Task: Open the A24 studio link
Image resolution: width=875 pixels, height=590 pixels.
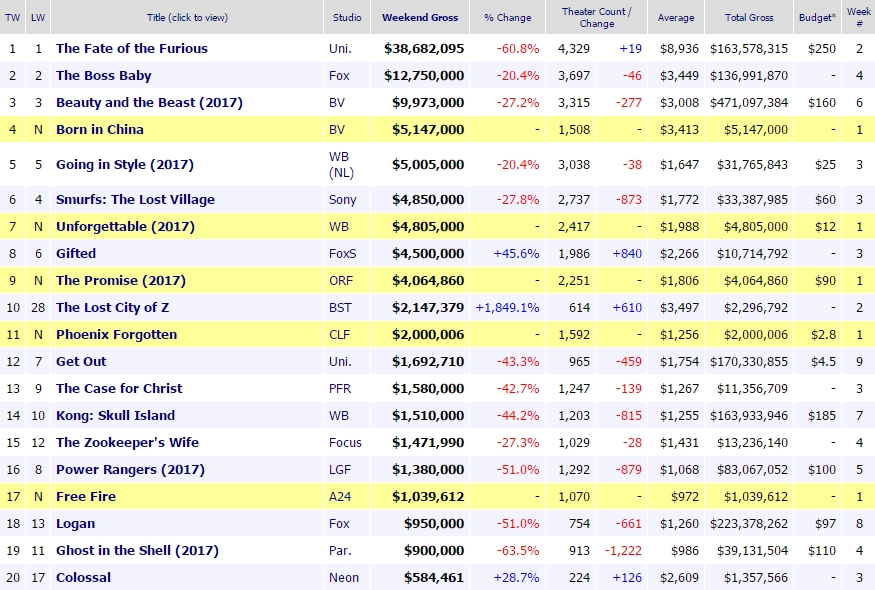Action: (x=340, y=496)
